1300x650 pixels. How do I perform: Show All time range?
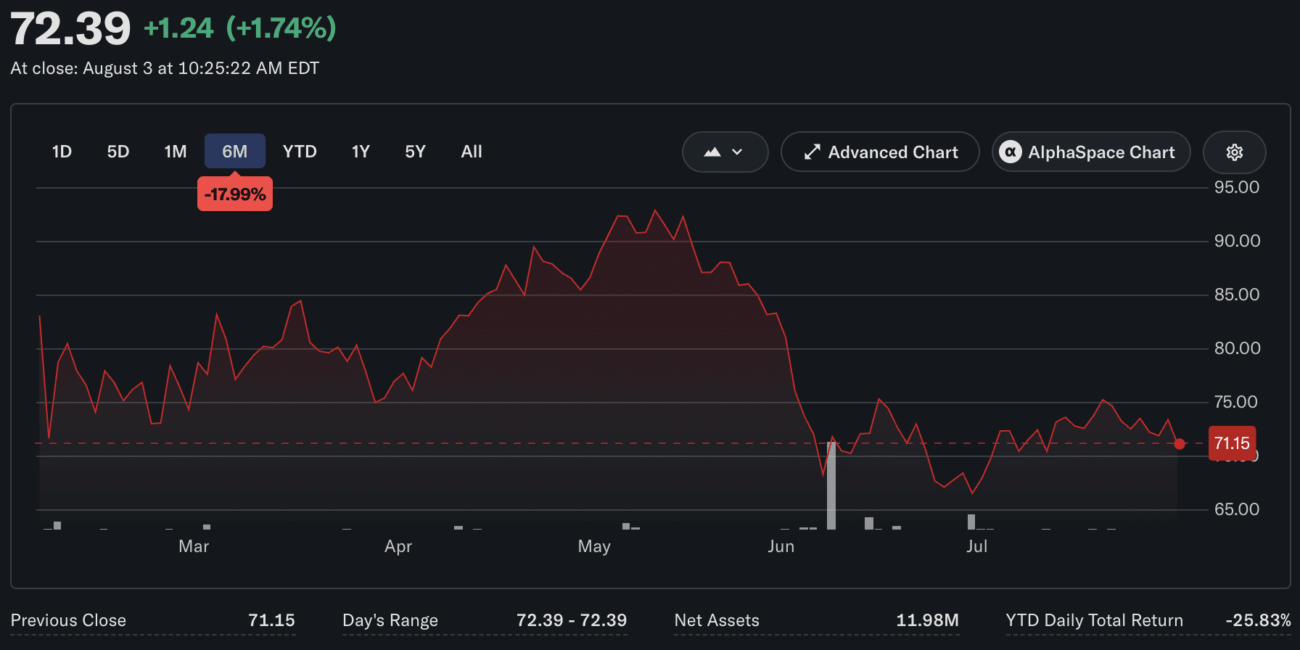click(471, 152)
